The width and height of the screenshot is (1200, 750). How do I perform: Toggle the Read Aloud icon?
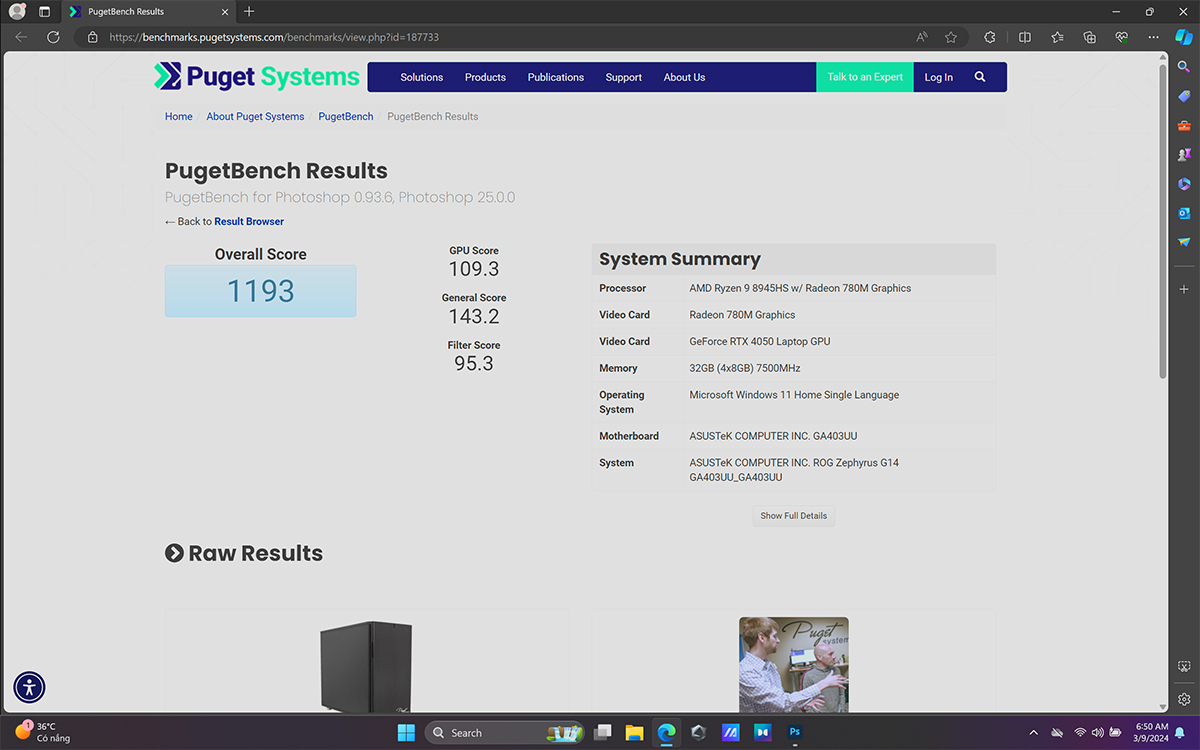point(922,37)
